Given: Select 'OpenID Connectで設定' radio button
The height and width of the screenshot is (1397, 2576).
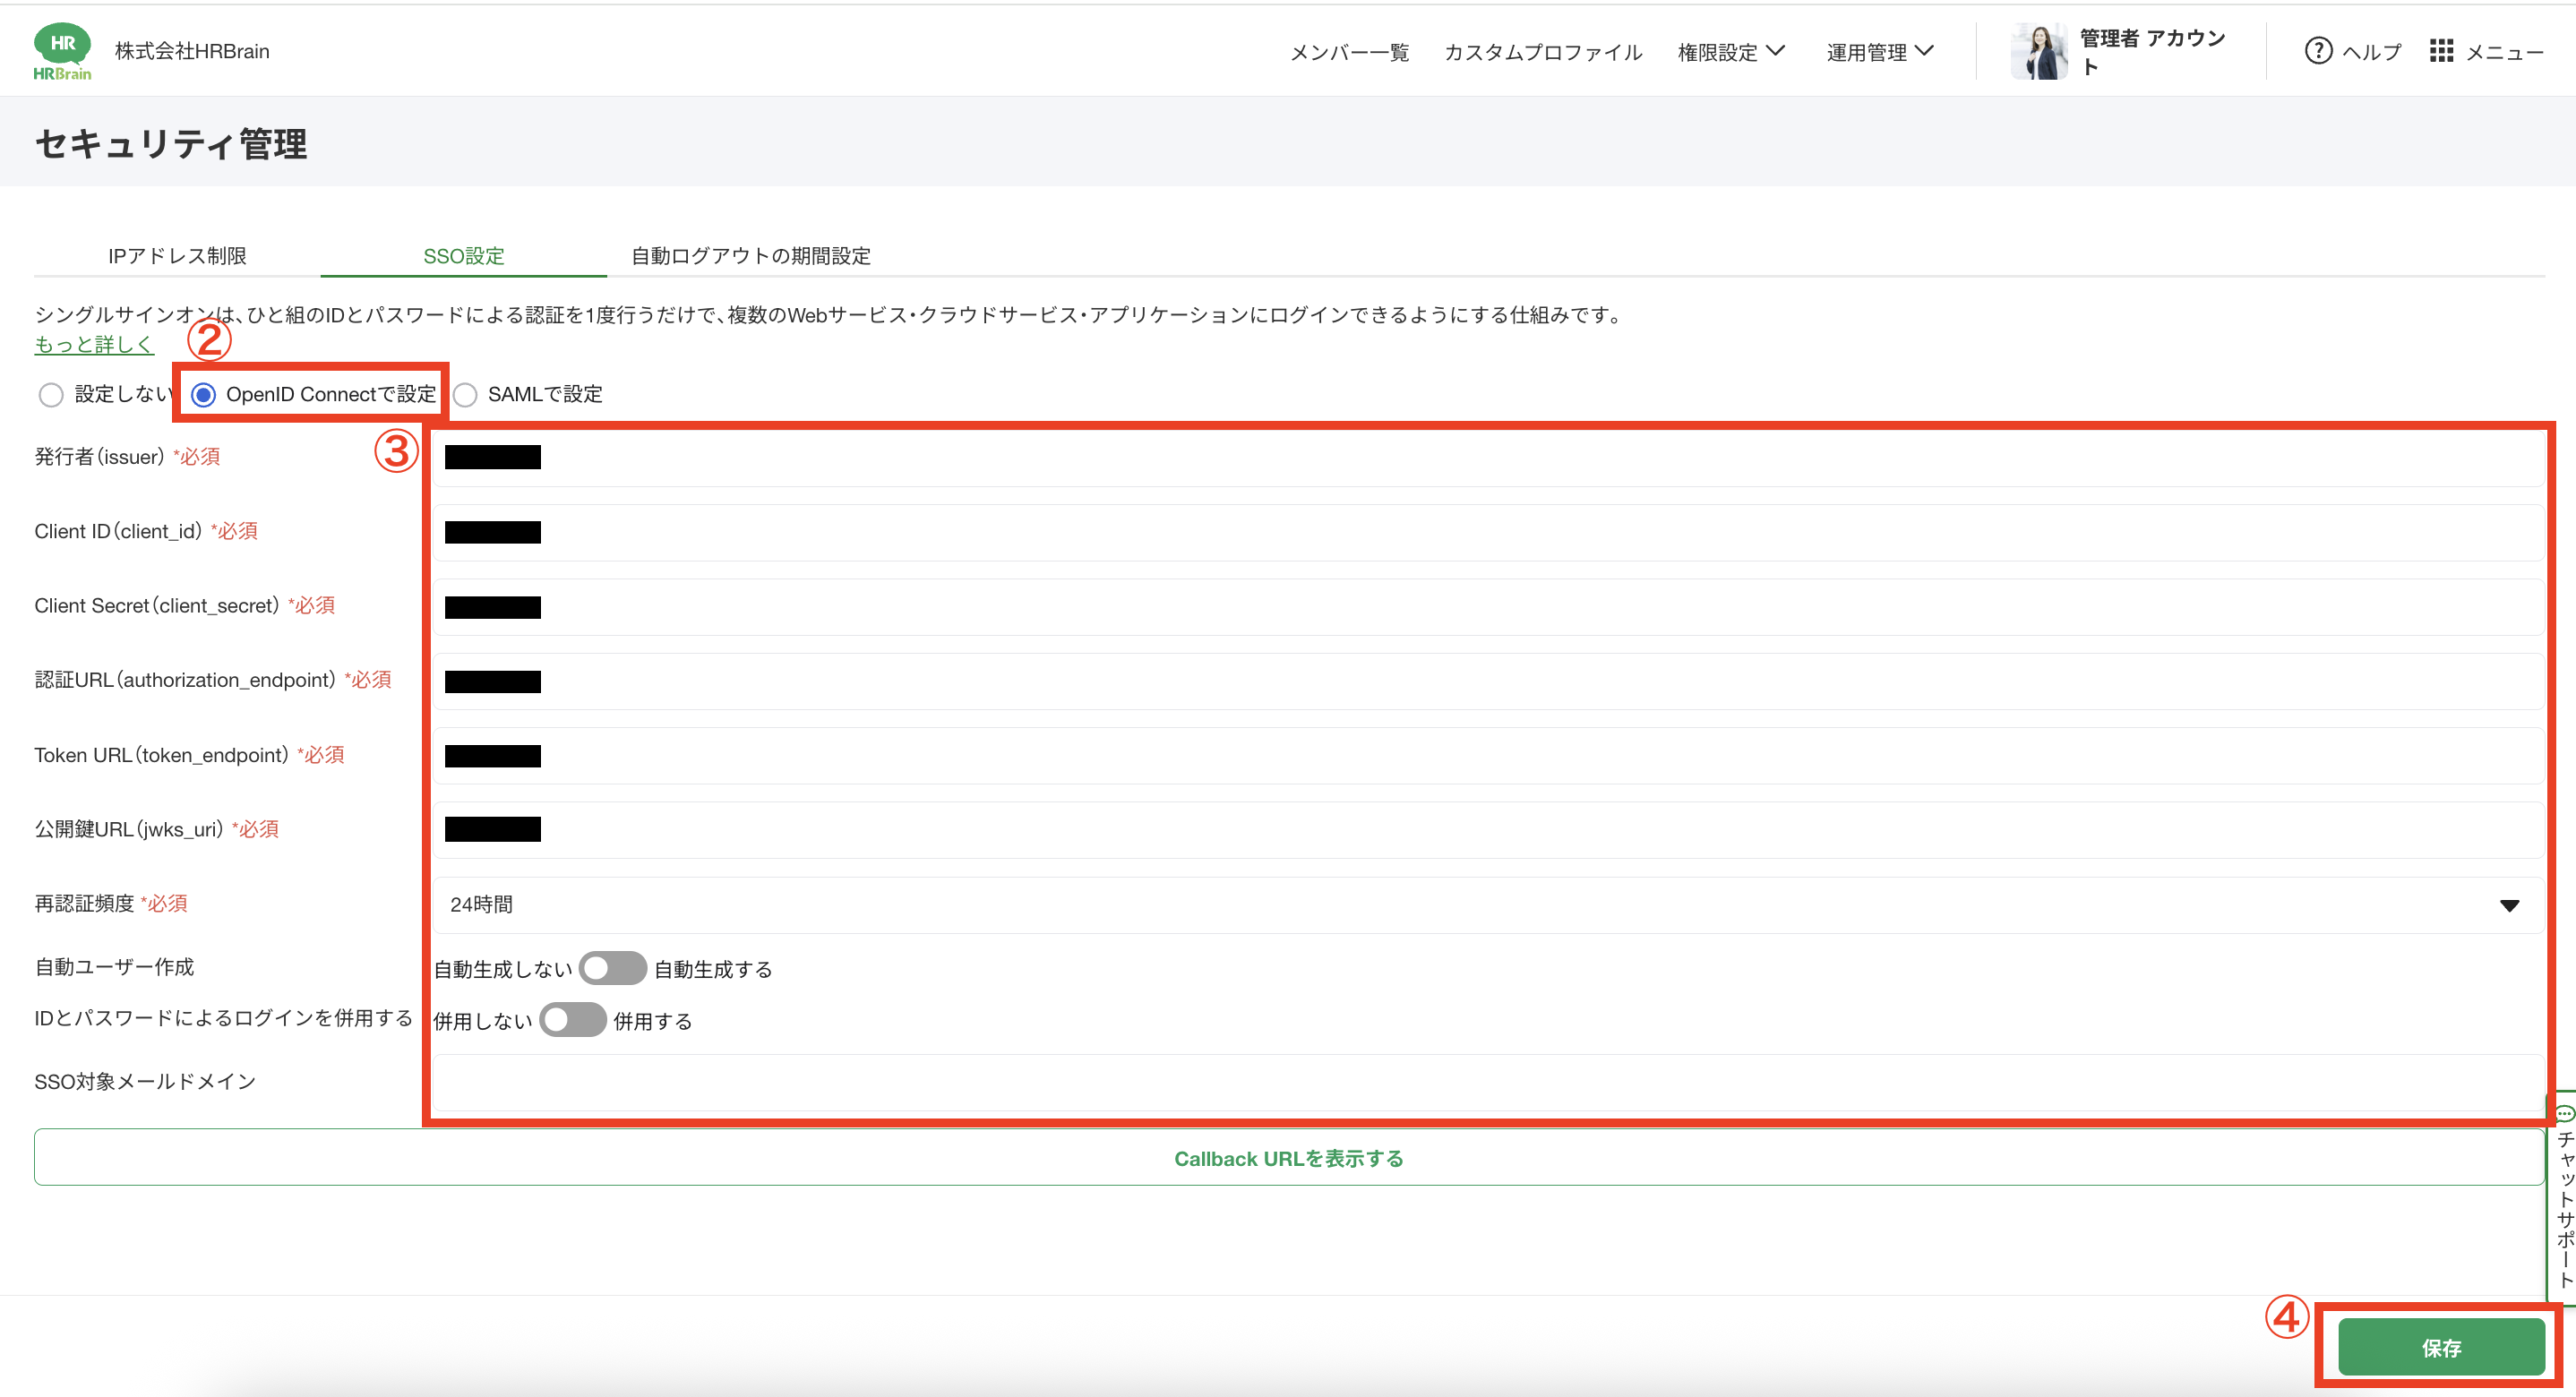Looking at the screenshot, I should 204,395.
